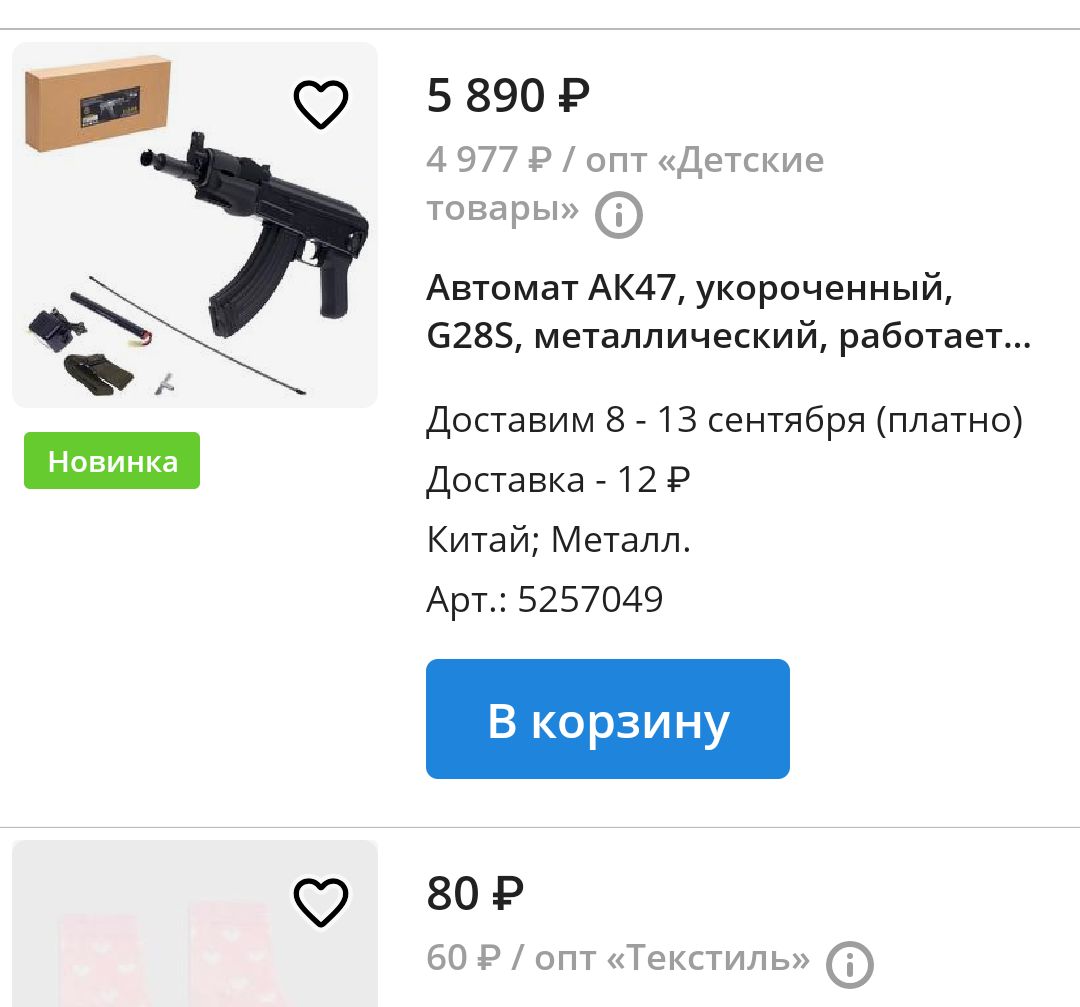Click the 60 ₽ / опт «Текстиль» price

[618, 958]
